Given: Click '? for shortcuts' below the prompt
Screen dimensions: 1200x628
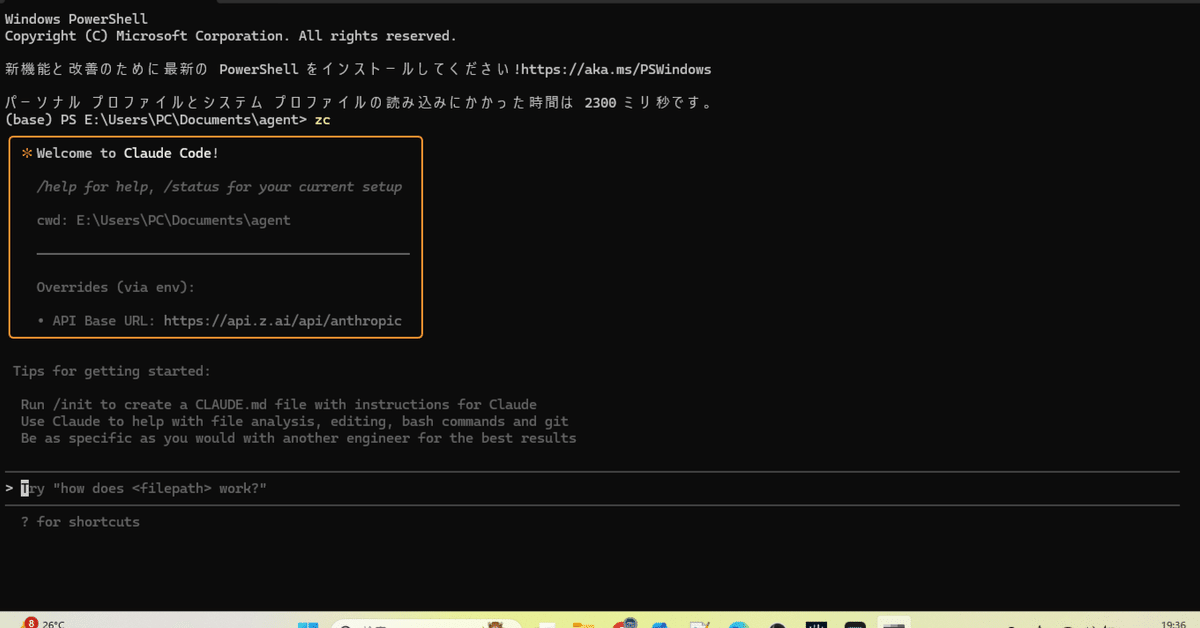Looking at the screenshot, I should [x=80, y=521].
